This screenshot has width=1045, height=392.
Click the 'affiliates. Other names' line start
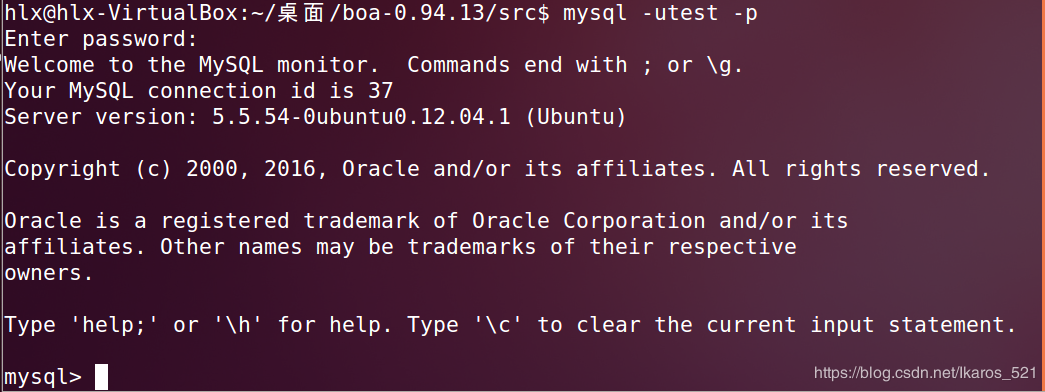tap(153, 247)
